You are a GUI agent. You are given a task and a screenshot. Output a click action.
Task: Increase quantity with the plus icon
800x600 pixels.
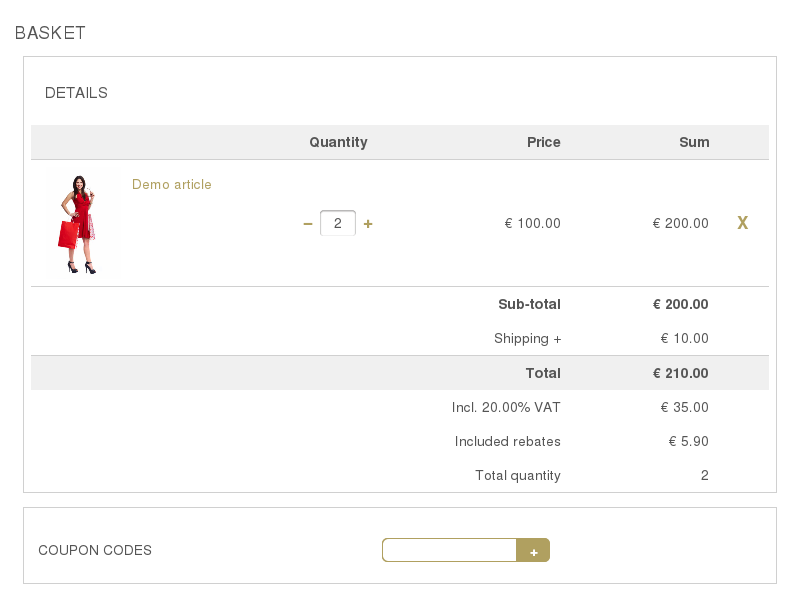tap(368, 223)
